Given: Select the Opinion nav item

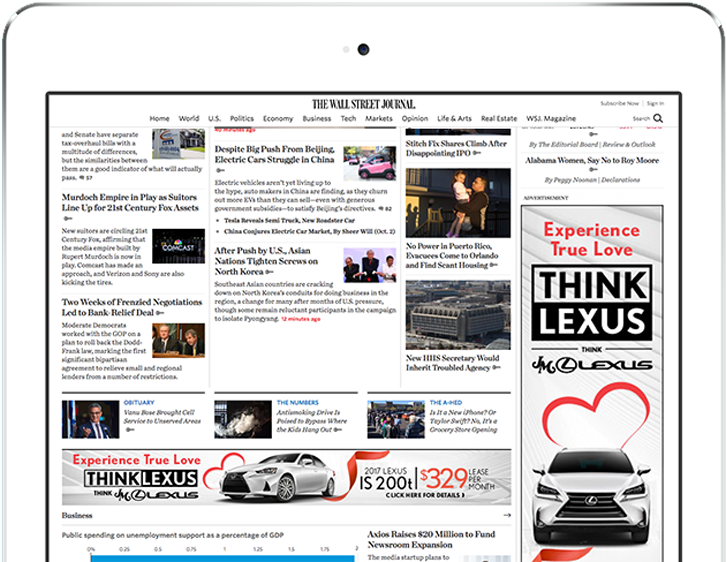Looking at the screenshot, I should 415,119.
